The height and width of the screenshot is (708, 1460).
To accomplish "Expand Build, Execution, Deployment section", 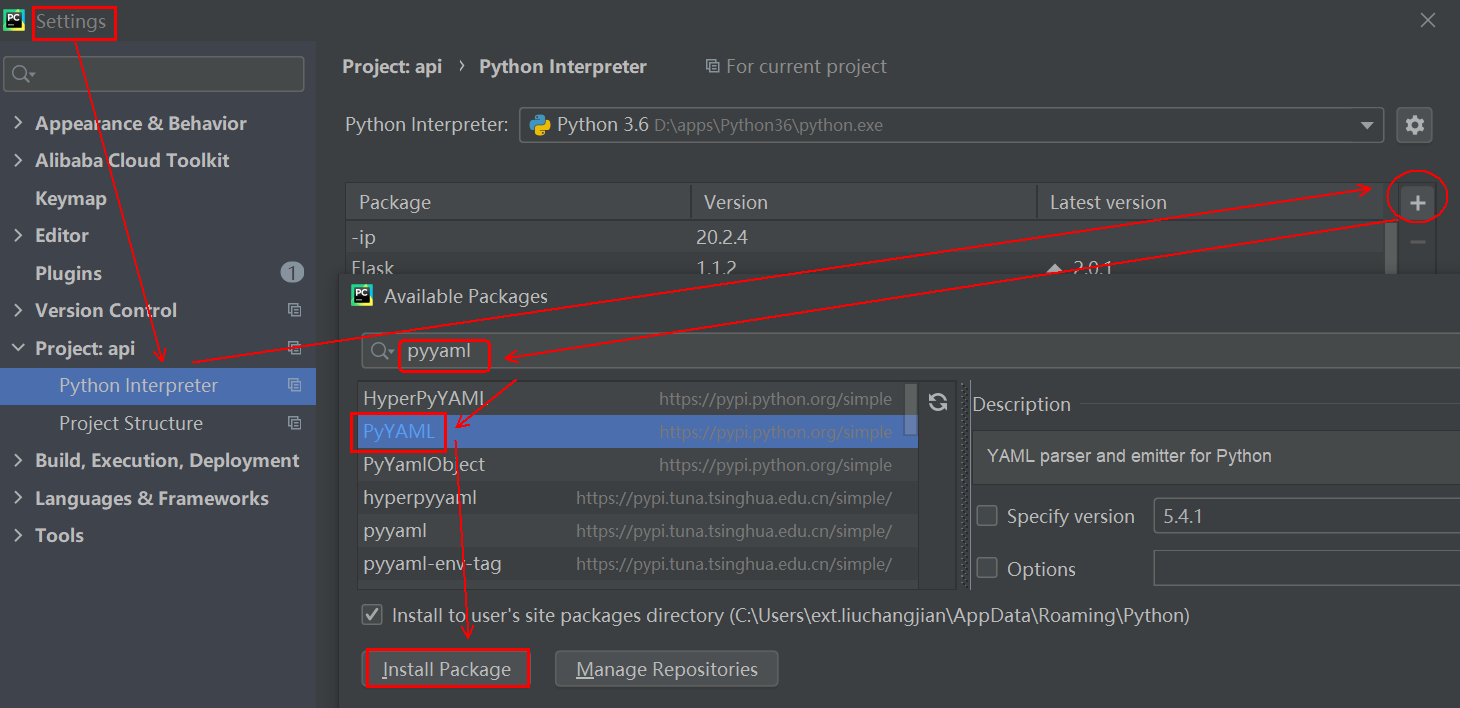I will coord(18,461).
